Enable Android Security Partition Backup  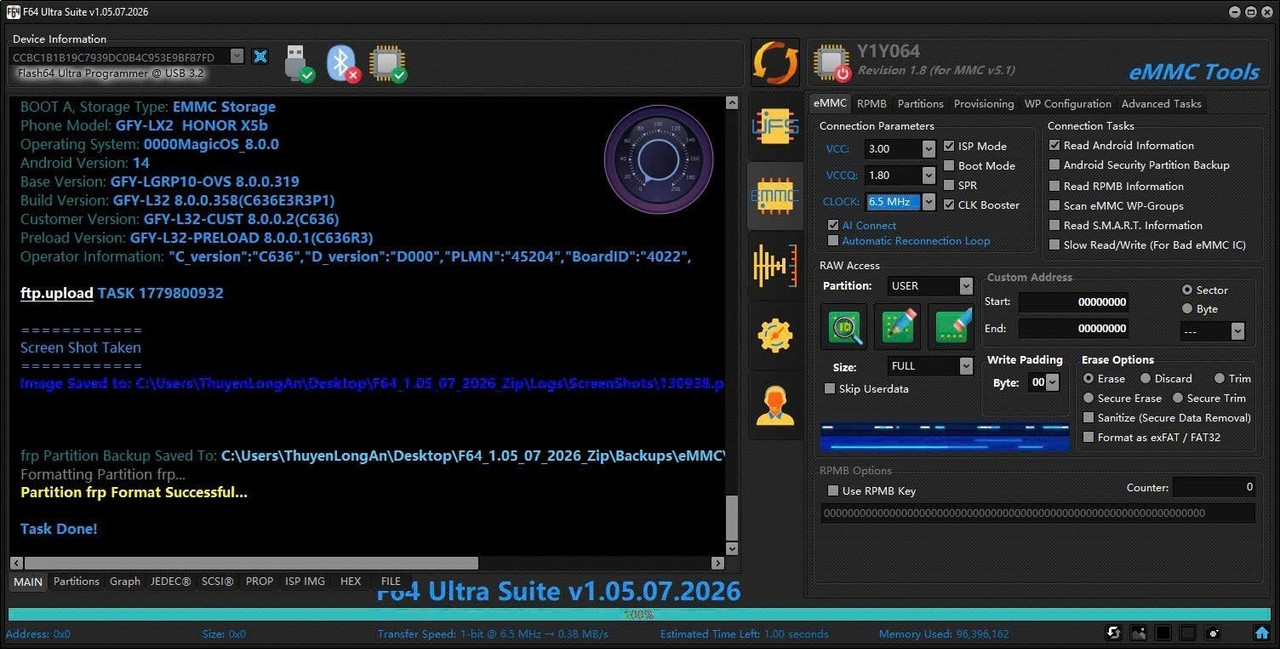point(1055,165)
